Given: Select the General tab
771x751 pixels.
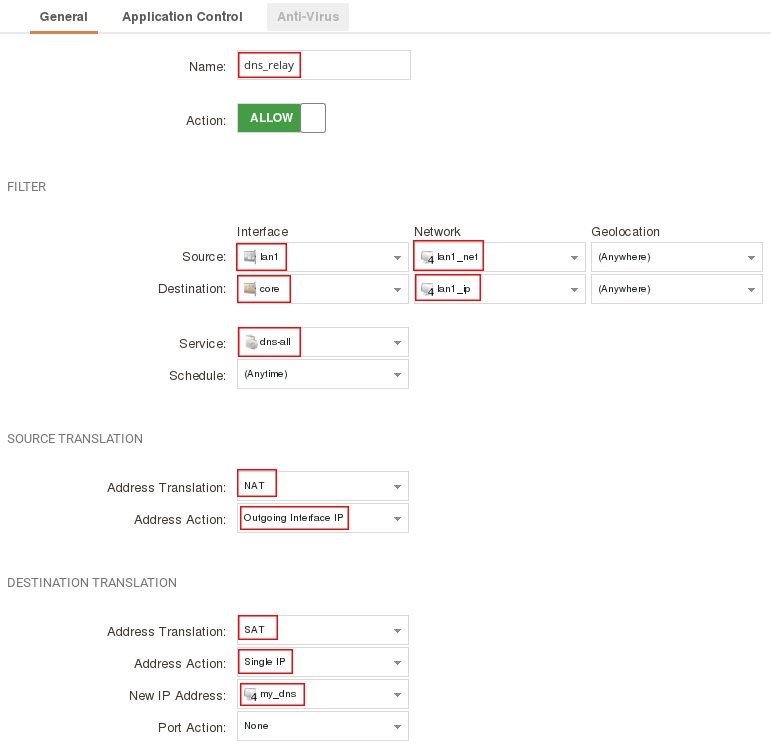Looking at the screenshot, I should [63, 17].
